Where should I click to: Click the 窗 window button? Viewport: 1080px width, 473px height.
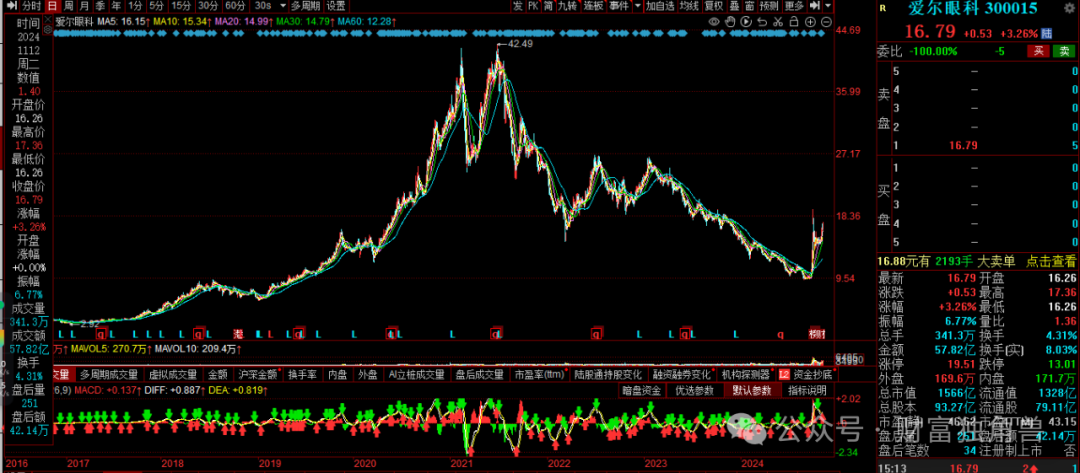[749, 6]
